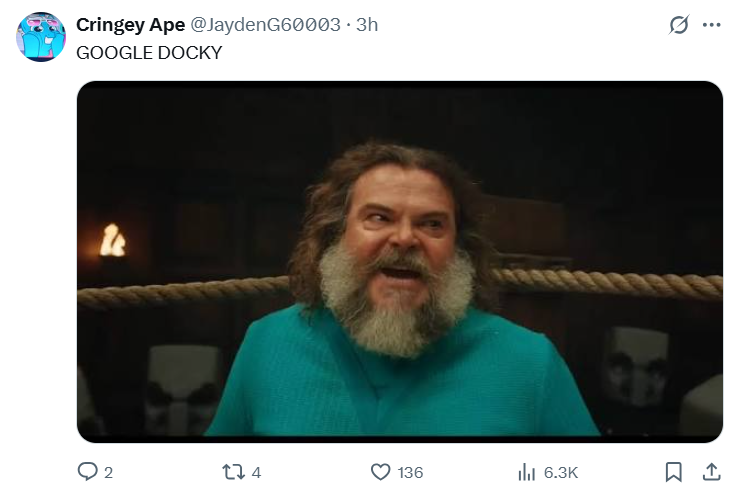Click the Cringey Ape profile avatar
Viewport: 734px width, 495px height.
tap(41, 37)
